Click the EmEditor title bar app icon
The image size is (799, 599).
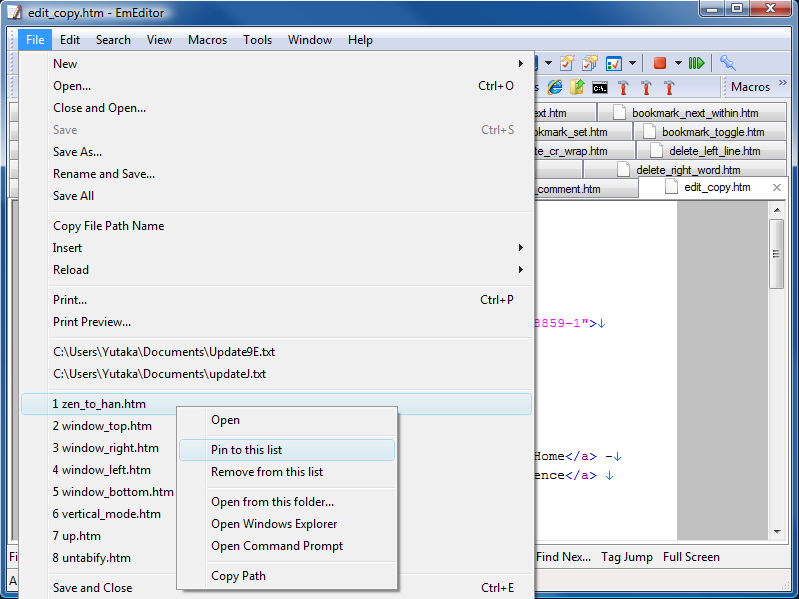coord(14,12)
